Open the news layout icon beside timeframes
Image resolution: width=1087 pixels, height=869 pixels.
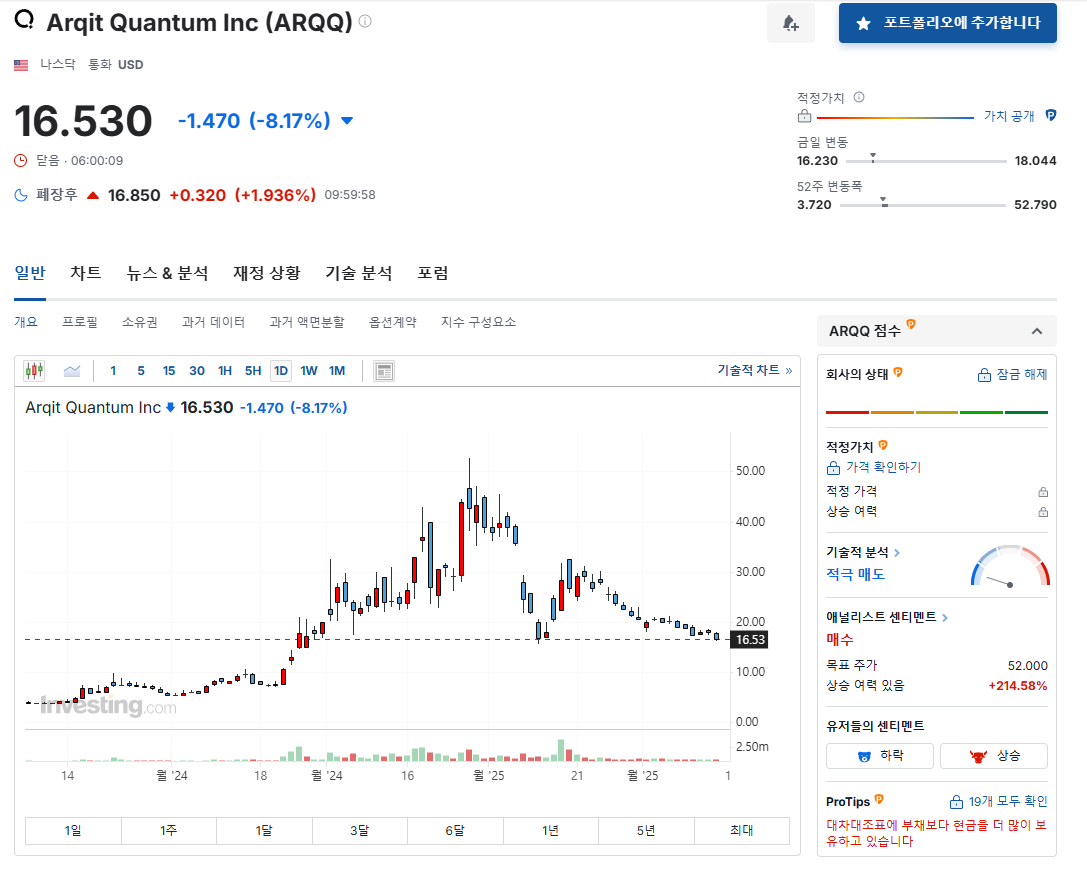[x=382, y=370]
